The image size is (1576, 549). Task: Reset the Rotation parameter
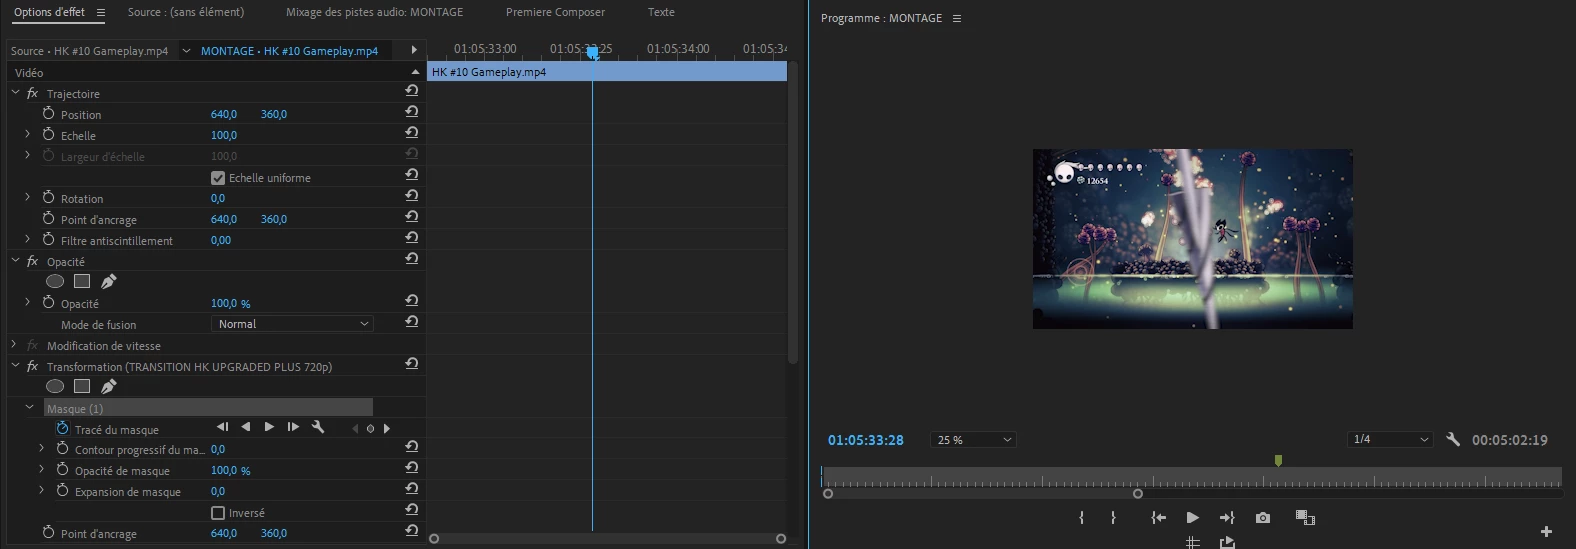tap(411, 196)
